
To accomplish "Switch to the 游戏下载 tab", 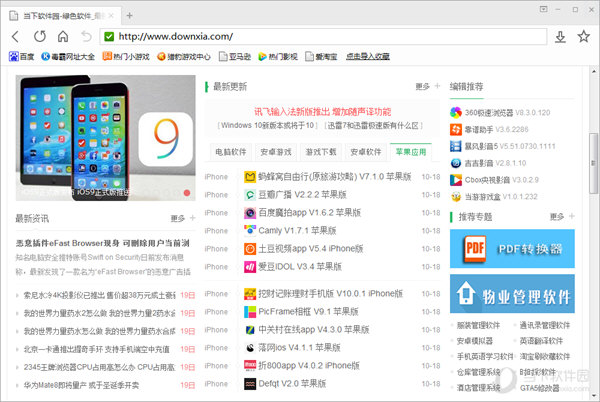I will pos(321,152).
